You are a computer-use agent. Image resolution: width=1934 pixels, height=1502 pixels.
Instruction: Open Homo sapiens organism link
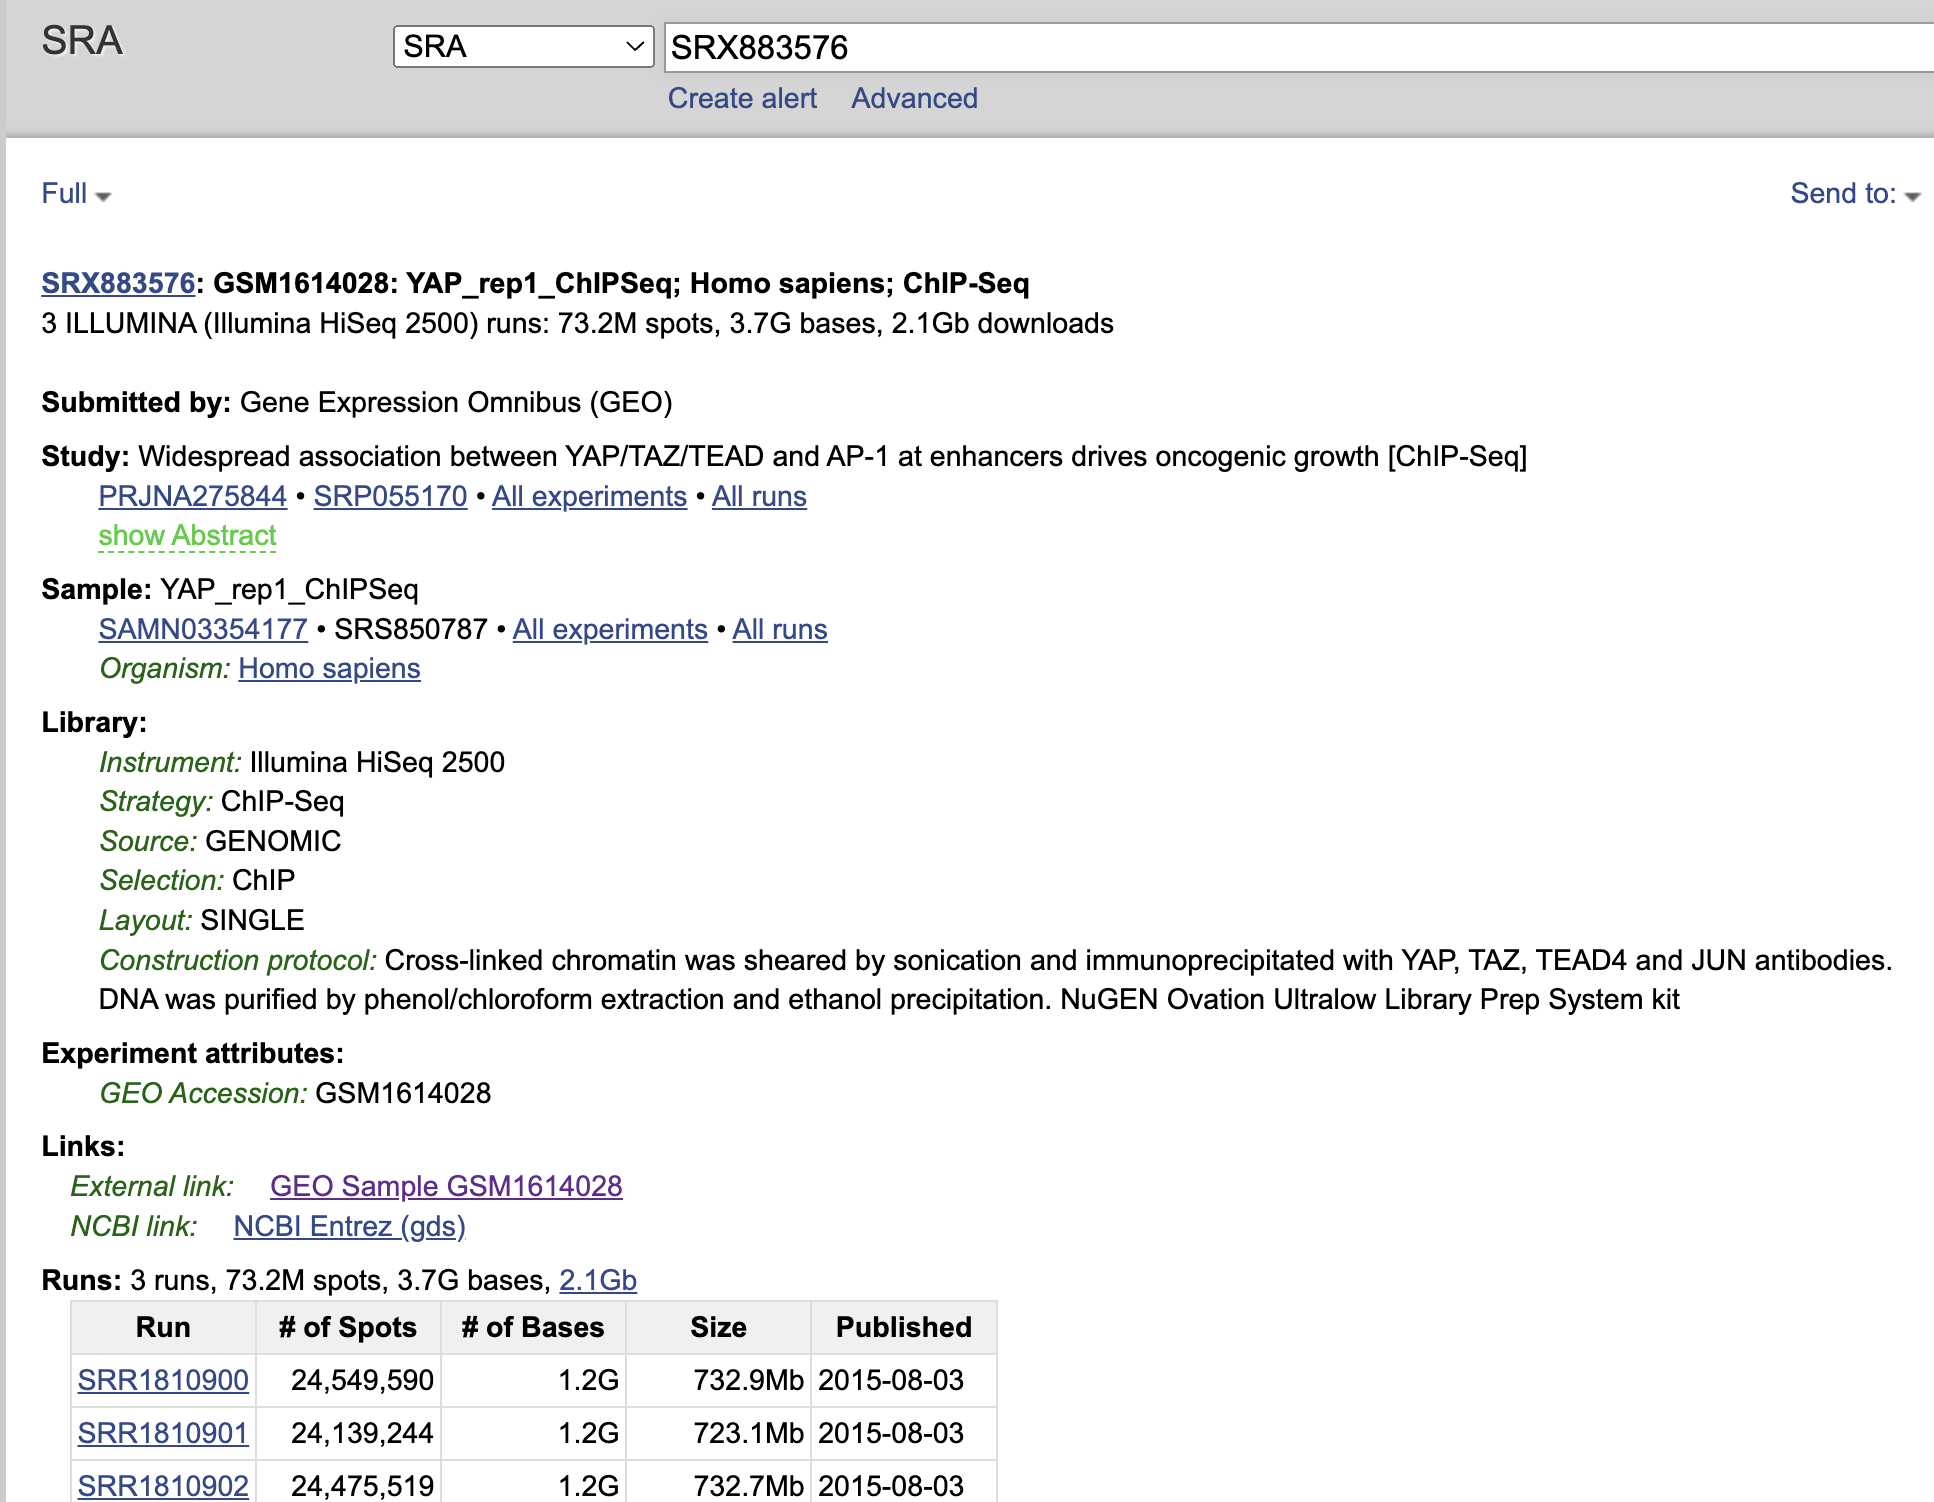pyautogui.click(x=329, y=668)
